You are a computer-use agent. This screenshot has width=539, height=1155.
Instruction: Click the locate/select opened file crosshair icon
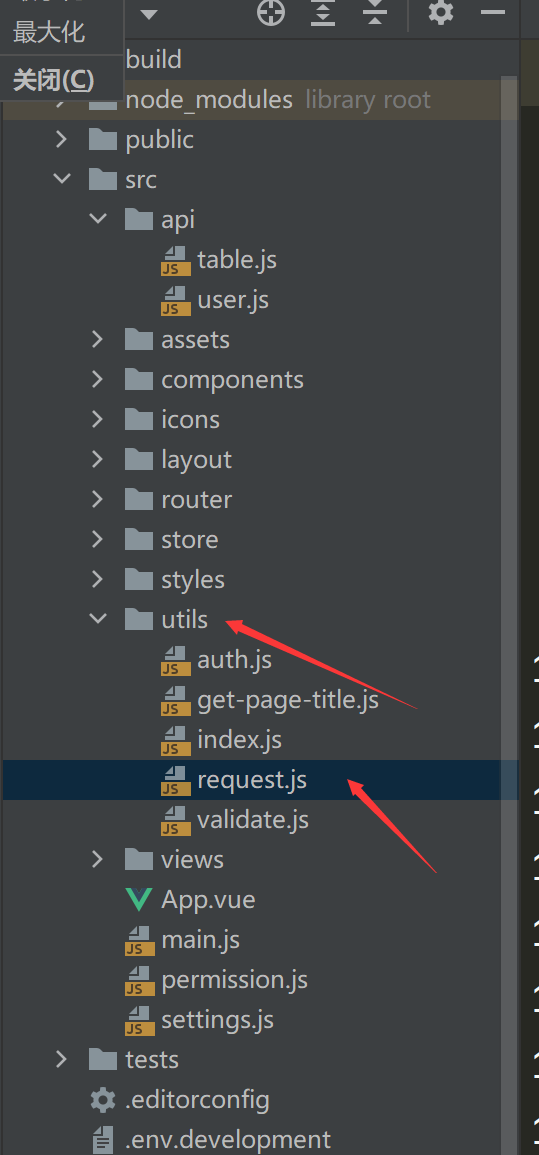point(271,13)
